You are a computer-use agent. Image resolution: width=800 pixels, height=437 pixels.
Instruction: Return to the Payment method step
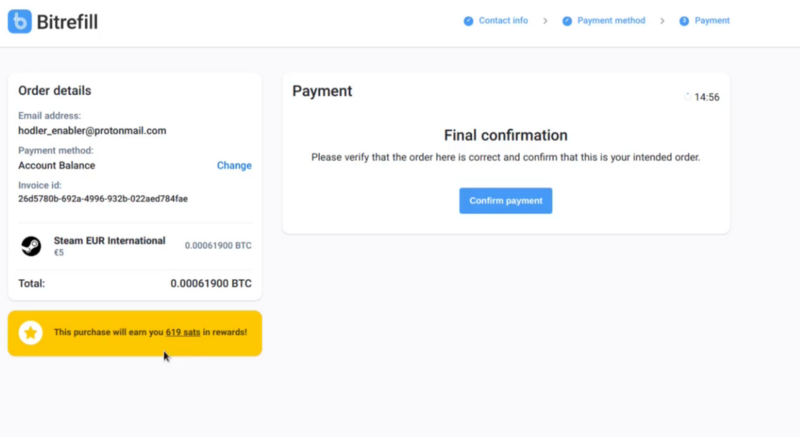pyautogui.click(x=611, y=20)
